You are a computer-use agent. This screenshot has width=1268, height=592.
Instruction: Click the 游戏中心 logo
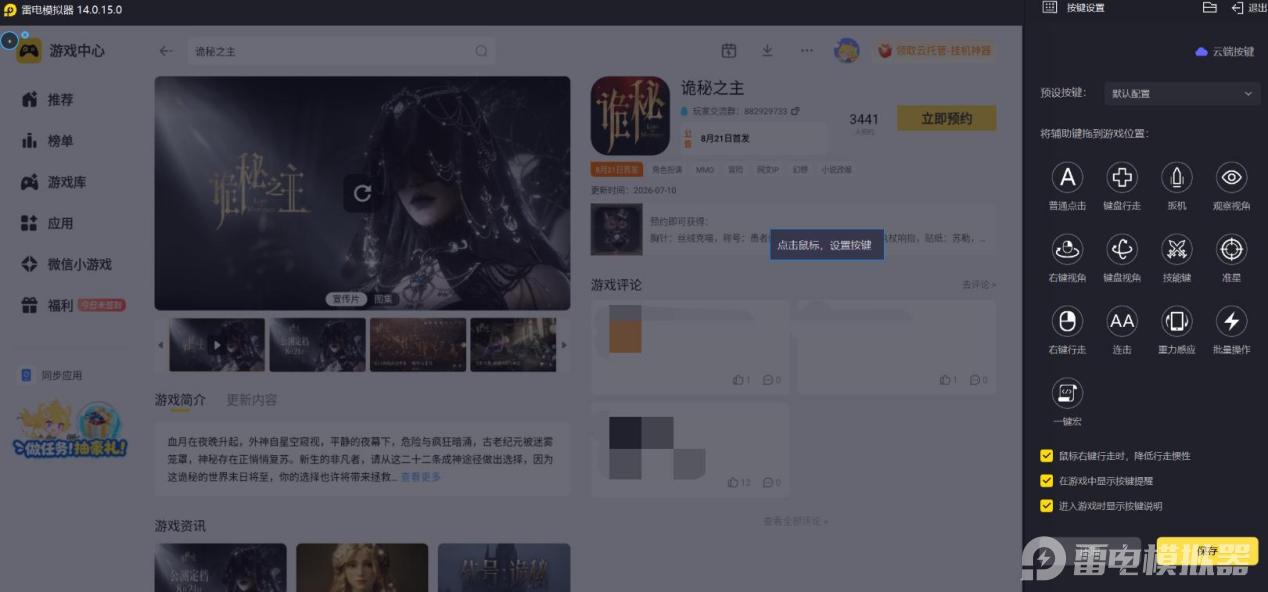pyautogui.click(x=60, y=50)
